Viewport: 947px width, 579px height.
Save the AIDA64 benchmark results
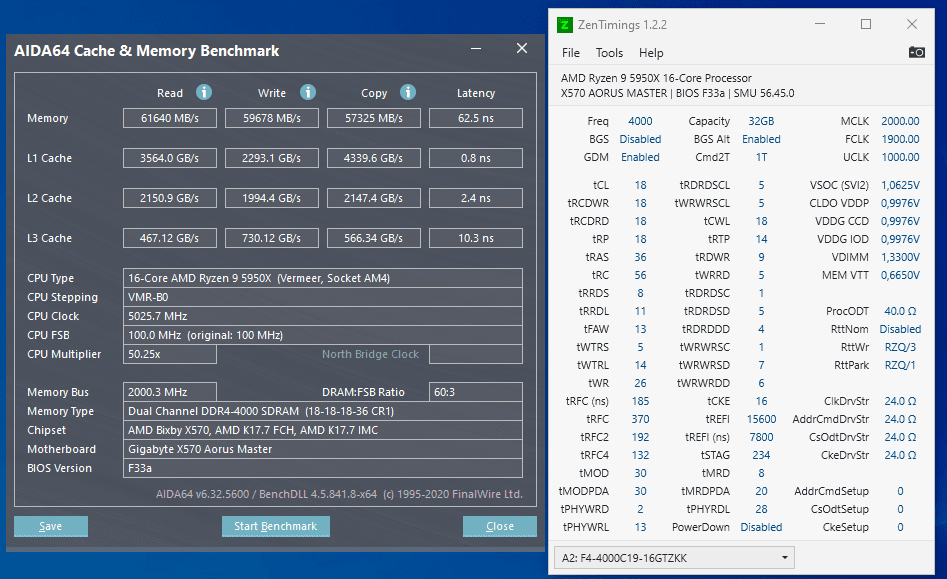[51, 526]
